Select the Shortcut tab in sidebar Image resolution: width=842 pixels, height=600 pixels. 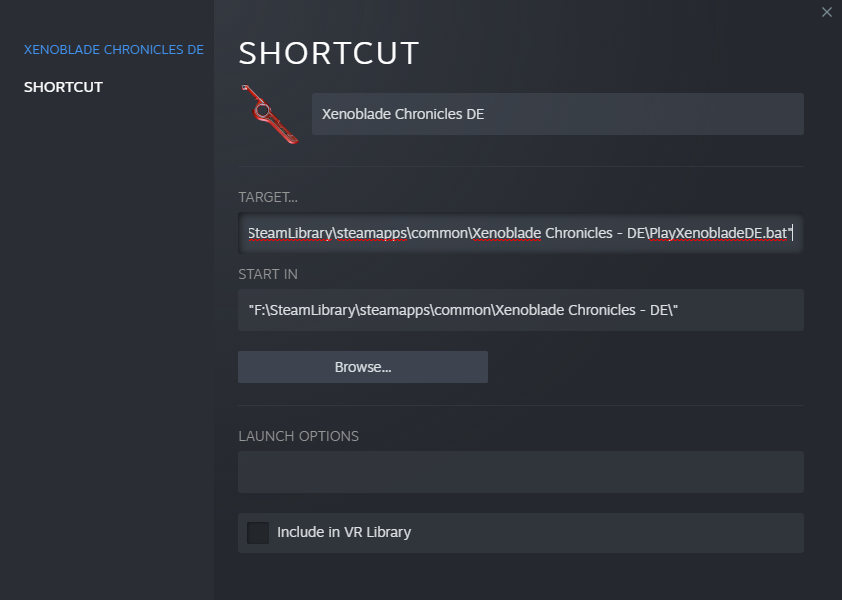[63, 87]
